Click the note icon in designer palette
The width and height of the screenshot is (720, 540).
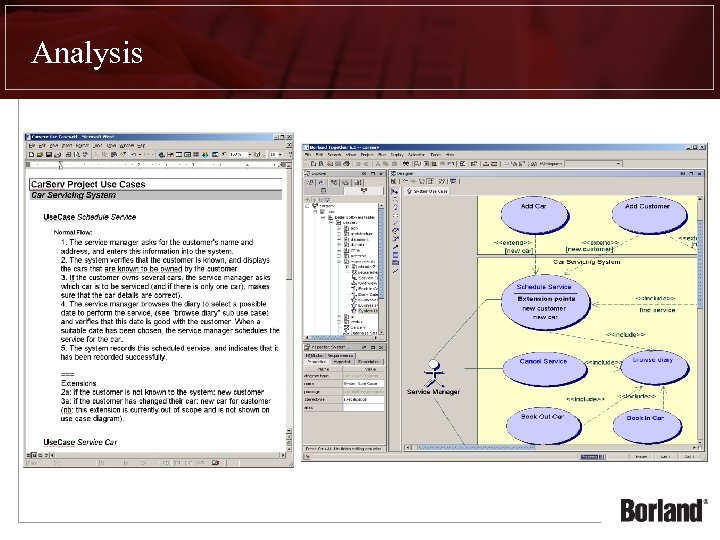pyautogui.click(x=395, y=262)
